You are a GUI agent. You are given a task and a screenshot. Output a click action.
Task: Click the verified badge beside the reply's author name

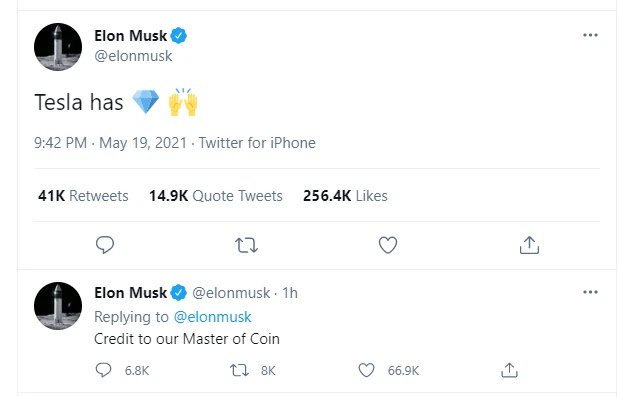pos(179,293)
